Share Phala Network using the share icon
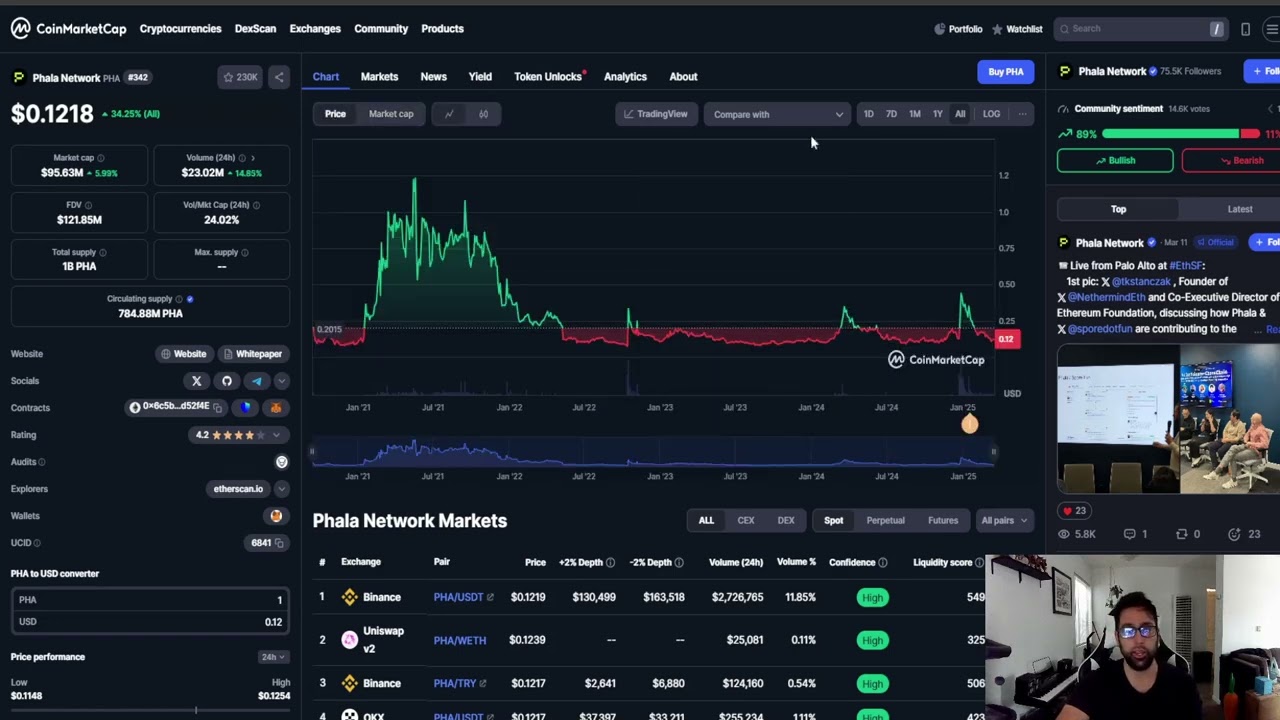 [x=279, y=77]
